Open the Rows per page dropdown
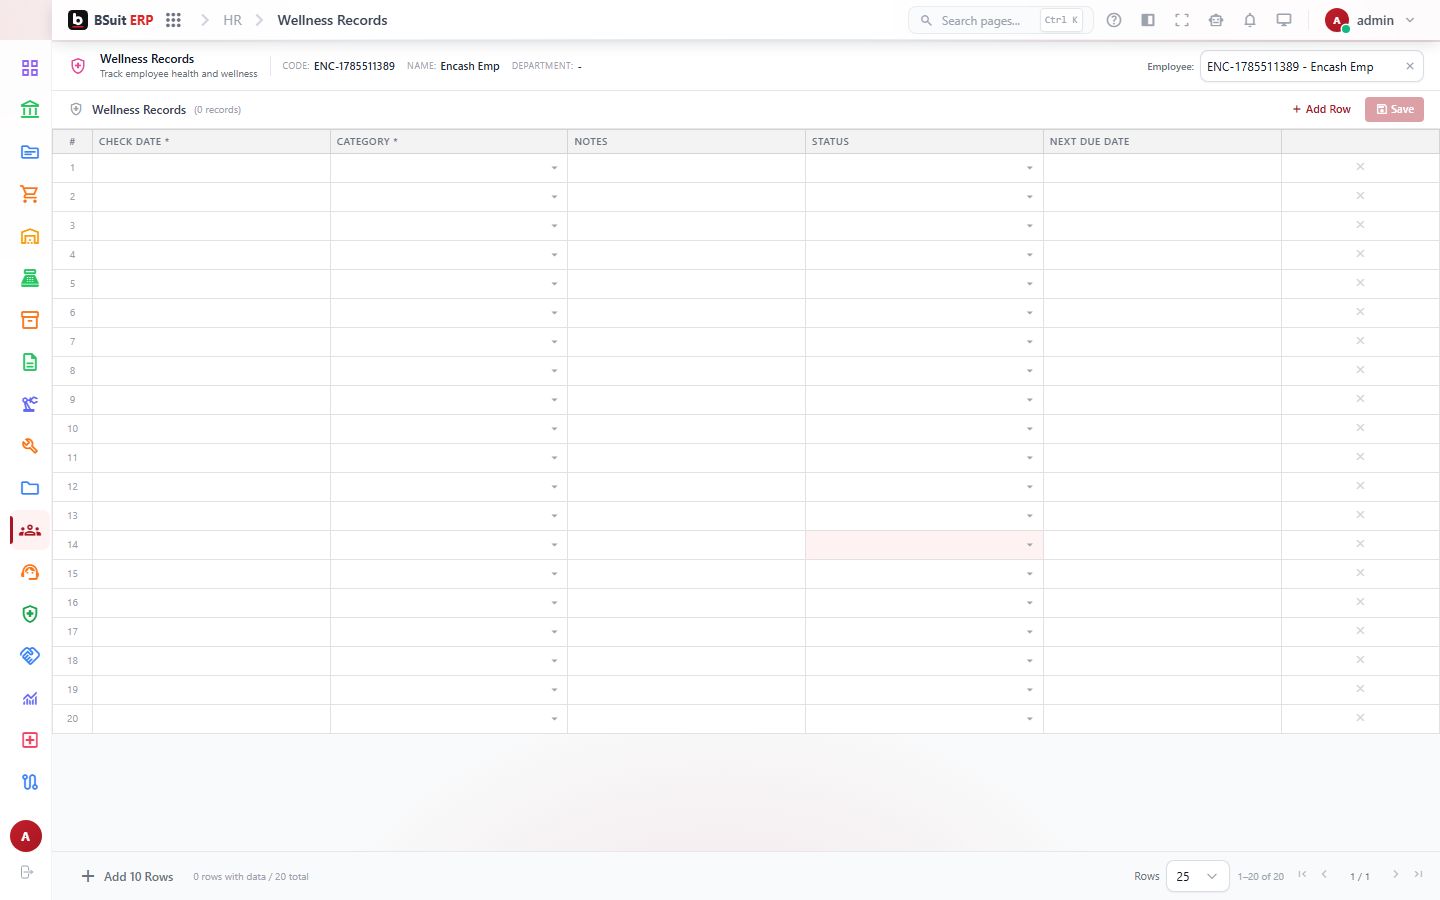Viewport: 1440px width, 900px height. click(1197, 876)
